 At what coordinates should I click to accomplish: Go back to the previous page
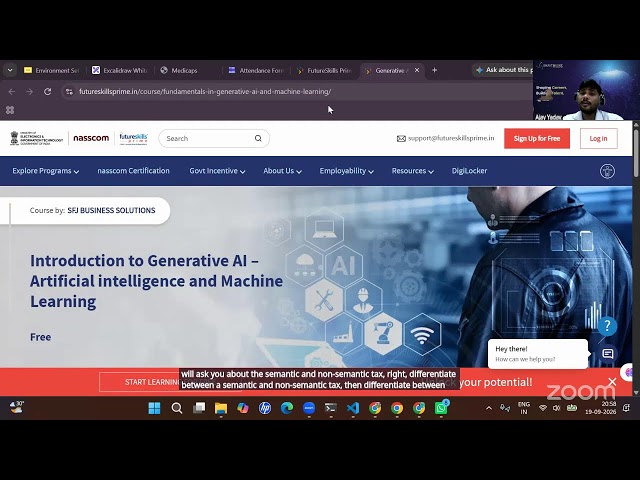(12, 91)
